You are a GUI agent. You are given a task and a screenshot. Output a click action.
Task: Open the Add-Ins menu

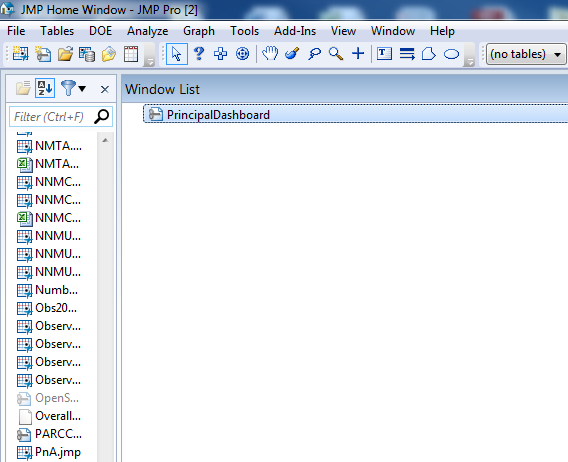tap(295, 31)
